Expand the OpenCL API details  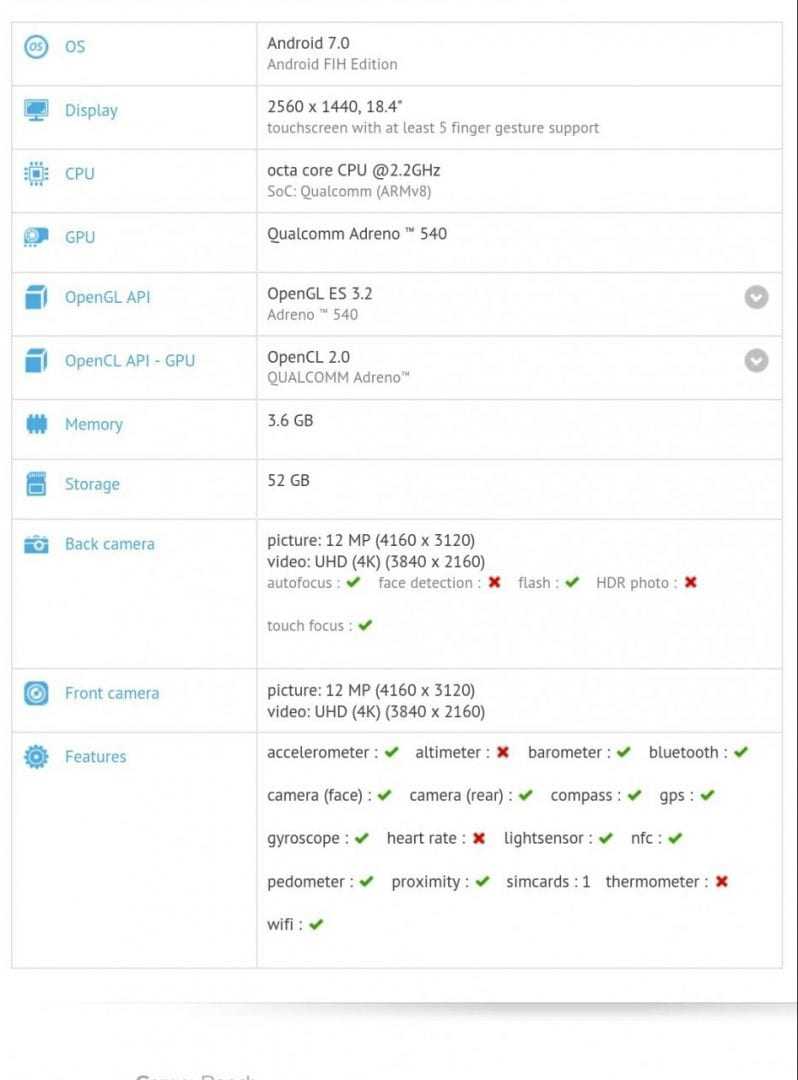pyautogui.click(x=756, y=361)
